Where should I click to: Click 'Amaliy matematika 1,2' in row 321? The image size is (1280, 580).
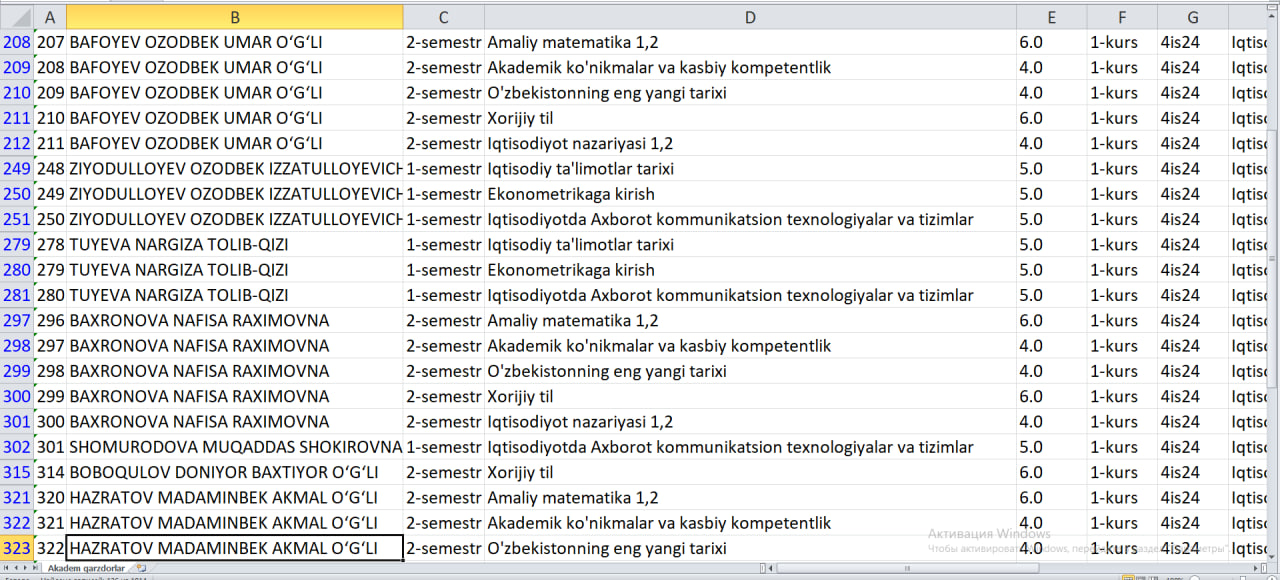pyautogui.click(x=750, y=498)
